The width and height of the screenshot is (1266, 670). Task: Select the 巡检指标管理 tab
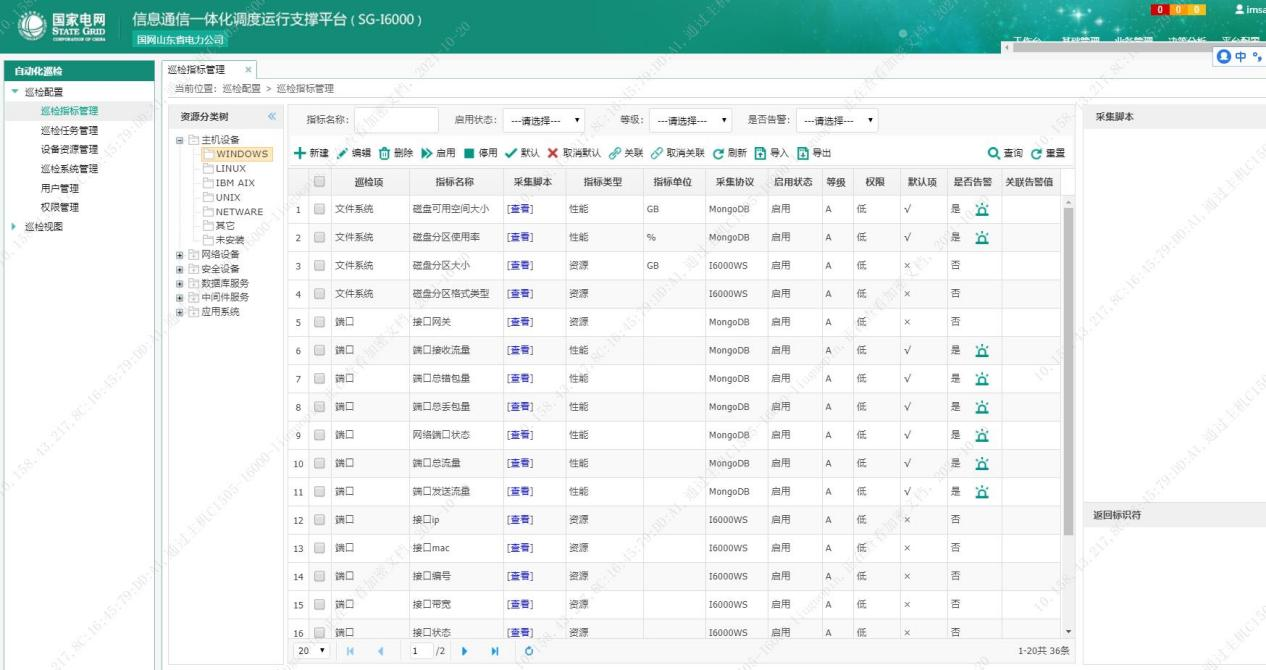coord(209,69)
